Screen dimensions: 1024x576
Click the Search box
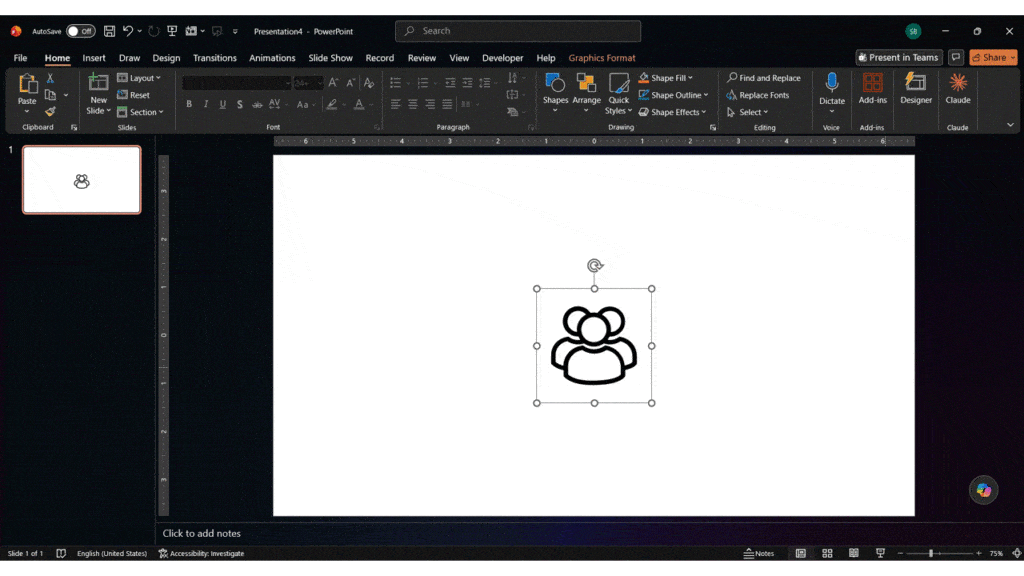pos(518,31)
